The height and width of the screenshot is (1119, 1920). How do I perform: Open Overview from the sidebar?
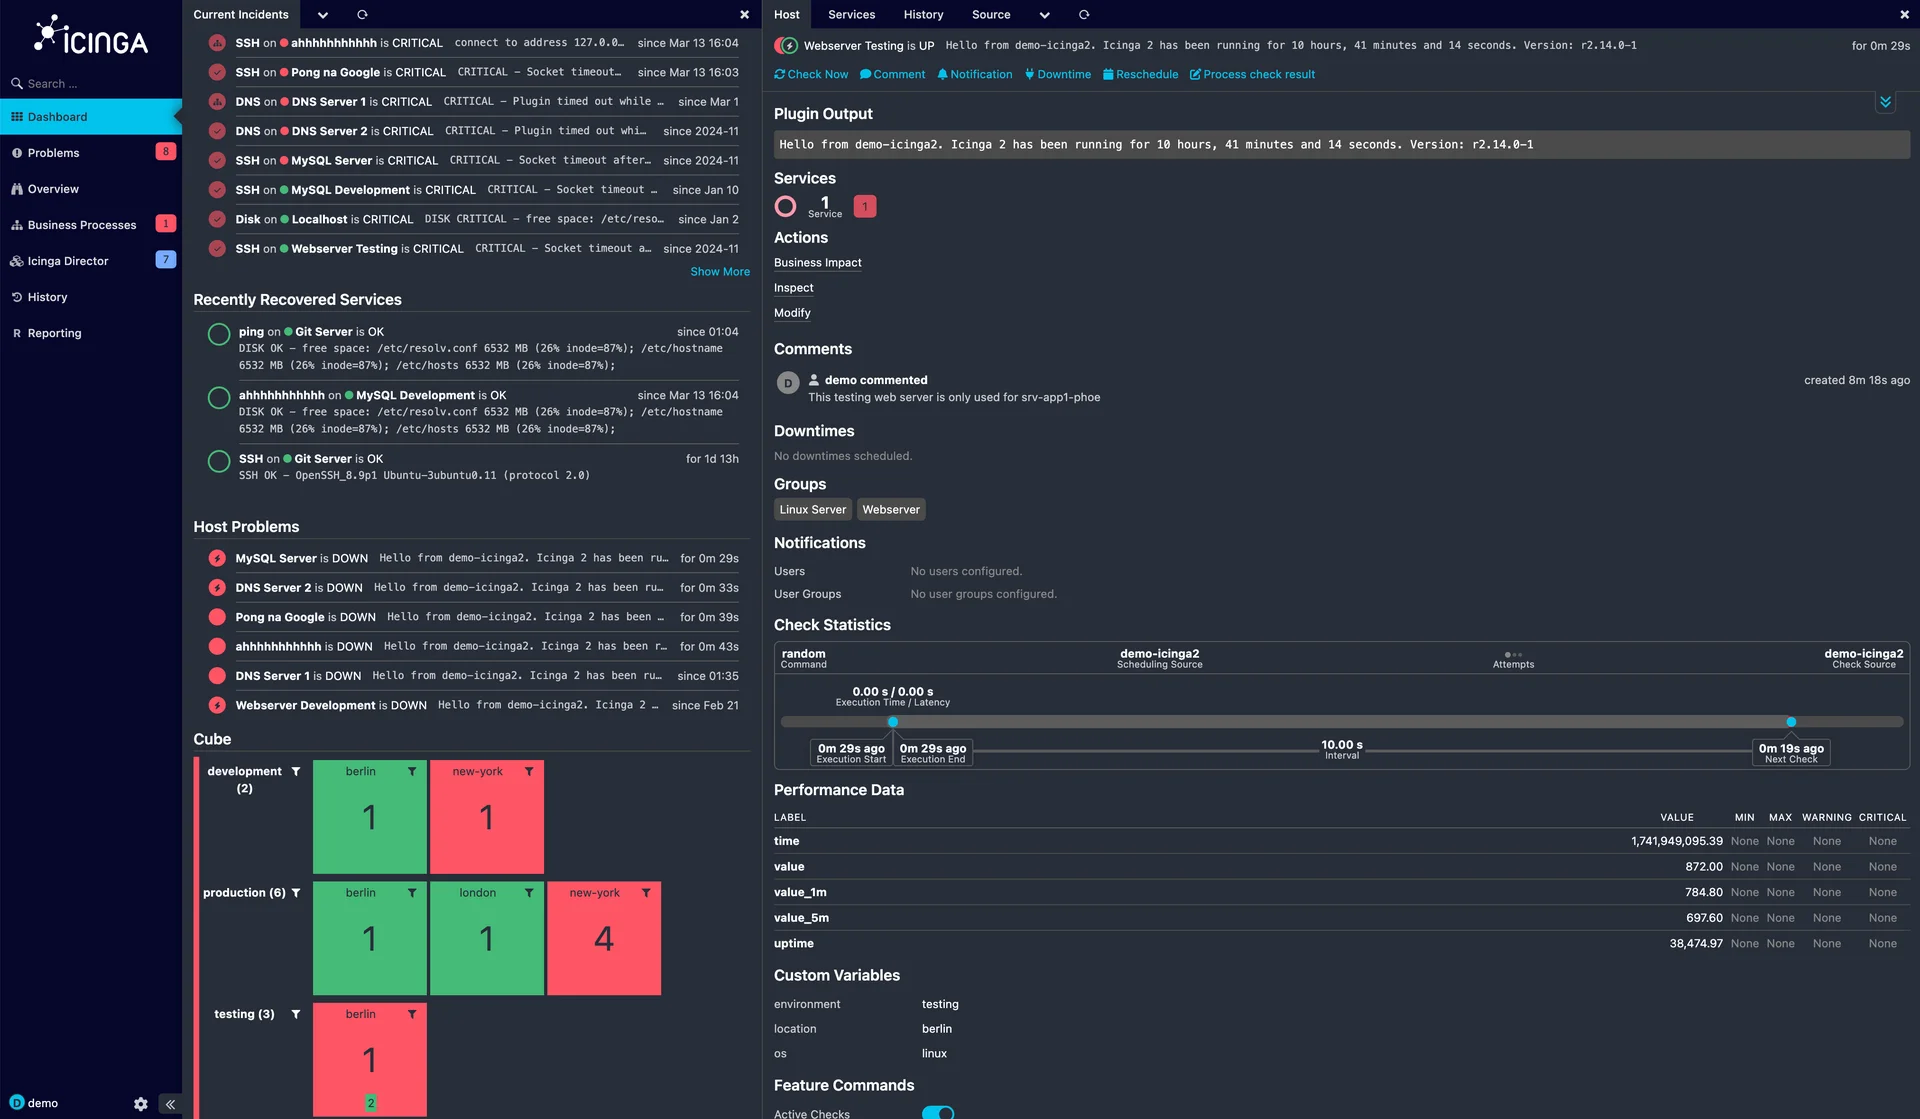52,188
